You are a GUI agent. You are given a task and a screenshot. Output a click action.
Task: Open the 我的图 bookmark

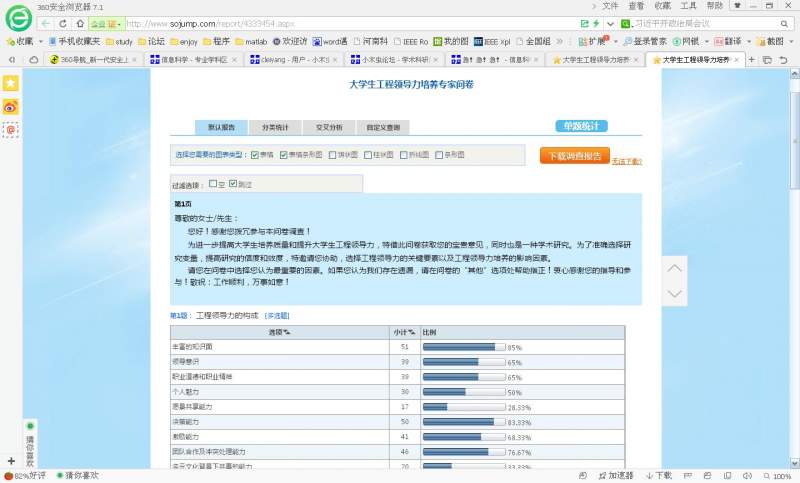click(x=451, y=41)
